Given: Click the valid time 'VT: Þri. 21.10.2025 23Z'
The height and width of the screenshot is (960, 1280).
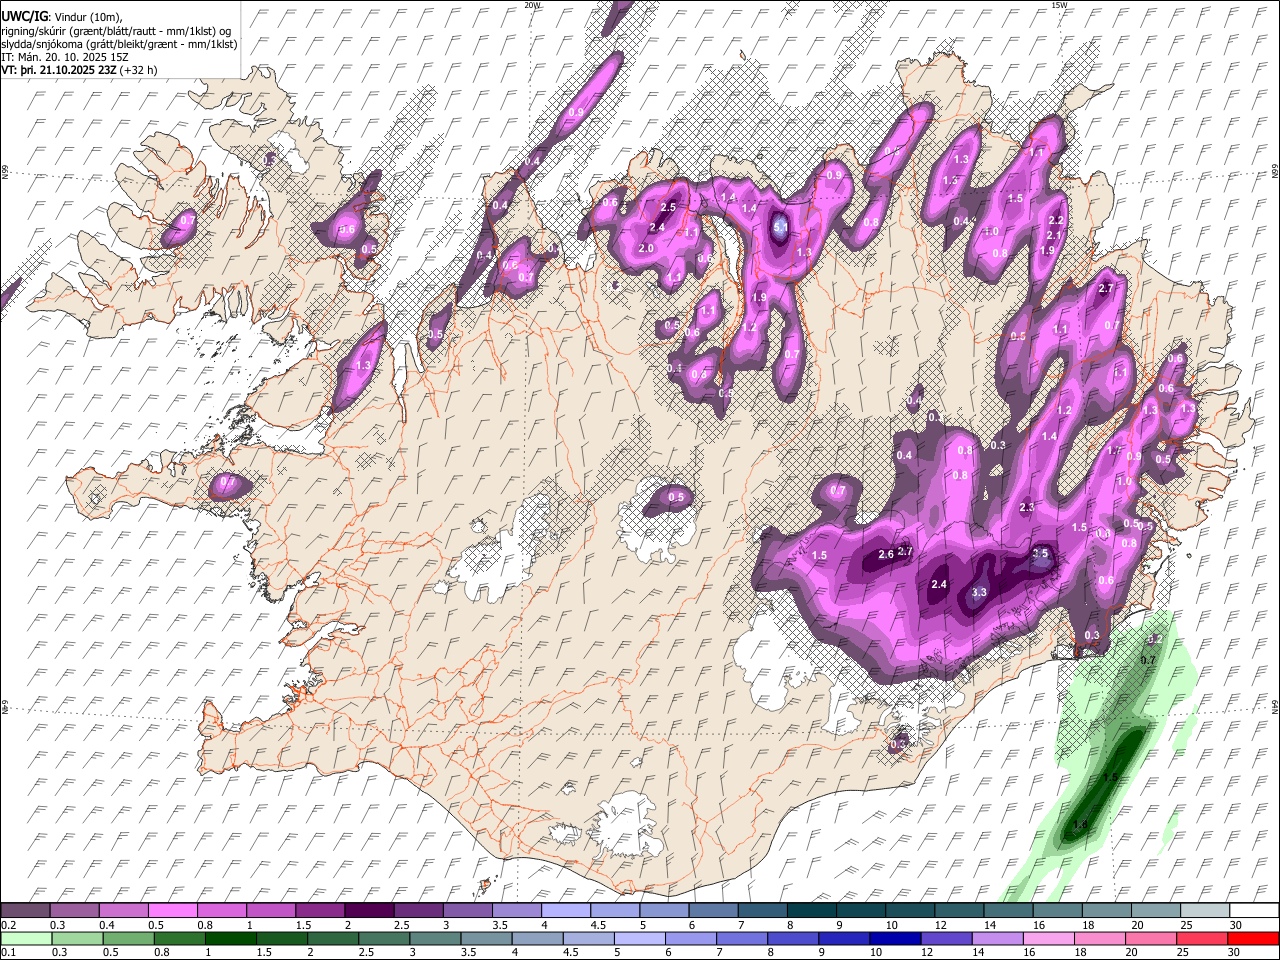Looking at the screenshot, I should 59,70.
